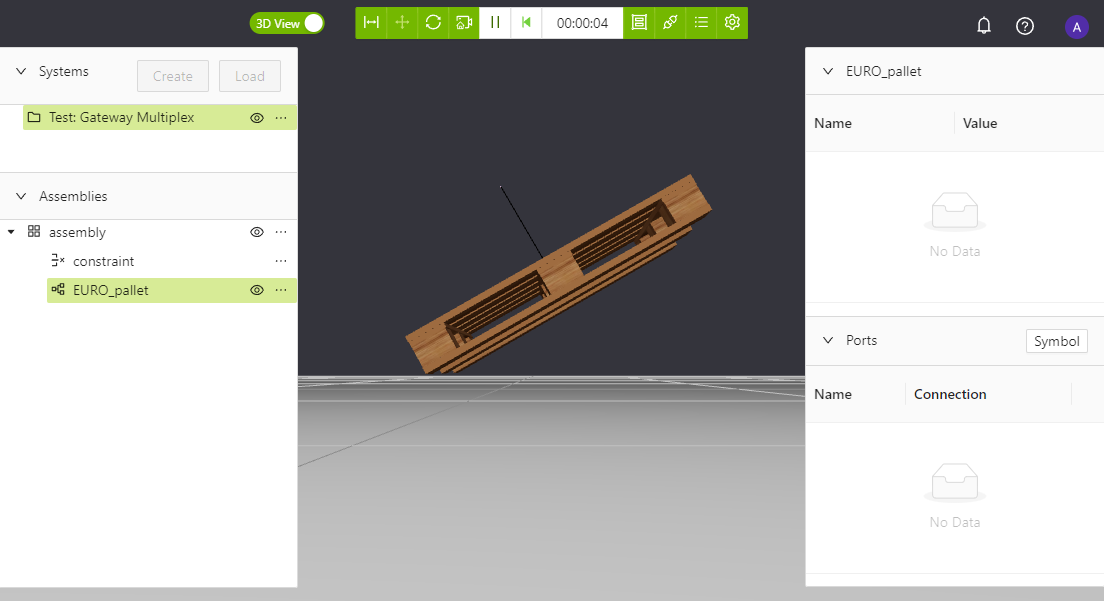Open the help question mark icon
1104x601 pixels.
pos(1025,26)
